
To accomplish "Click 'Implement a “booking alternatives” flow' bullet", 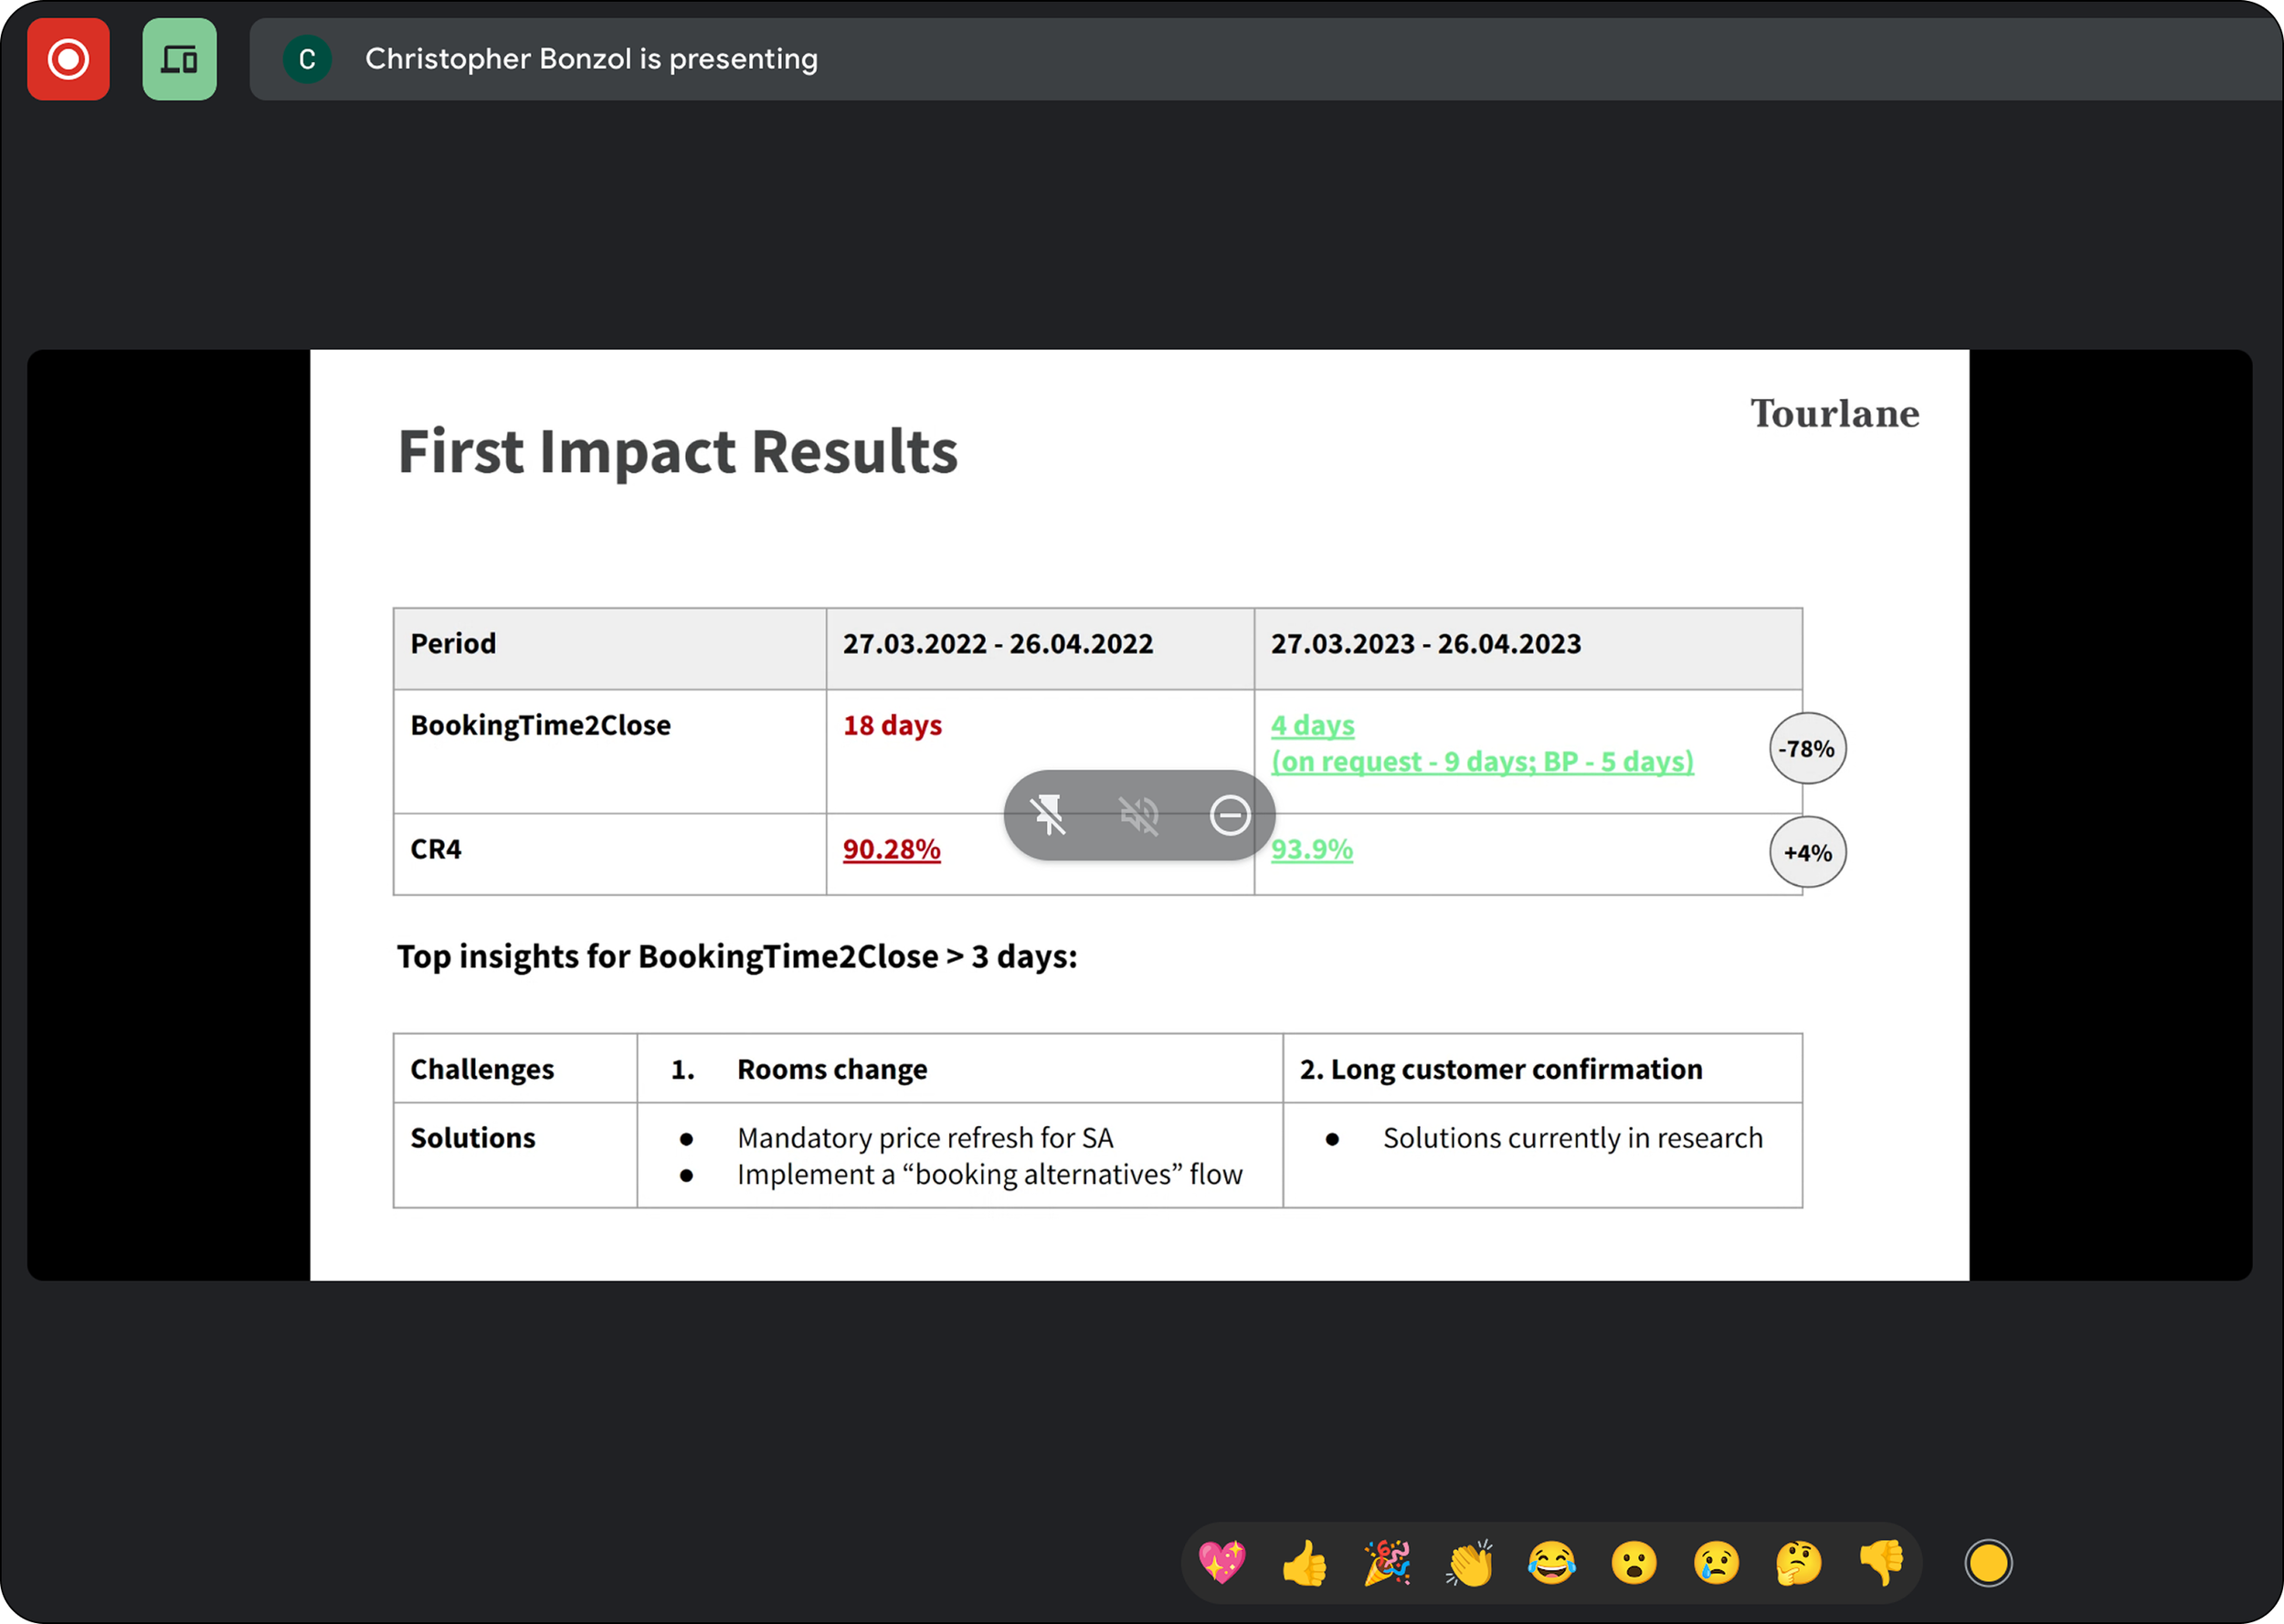I will (x=990, y=1174).
